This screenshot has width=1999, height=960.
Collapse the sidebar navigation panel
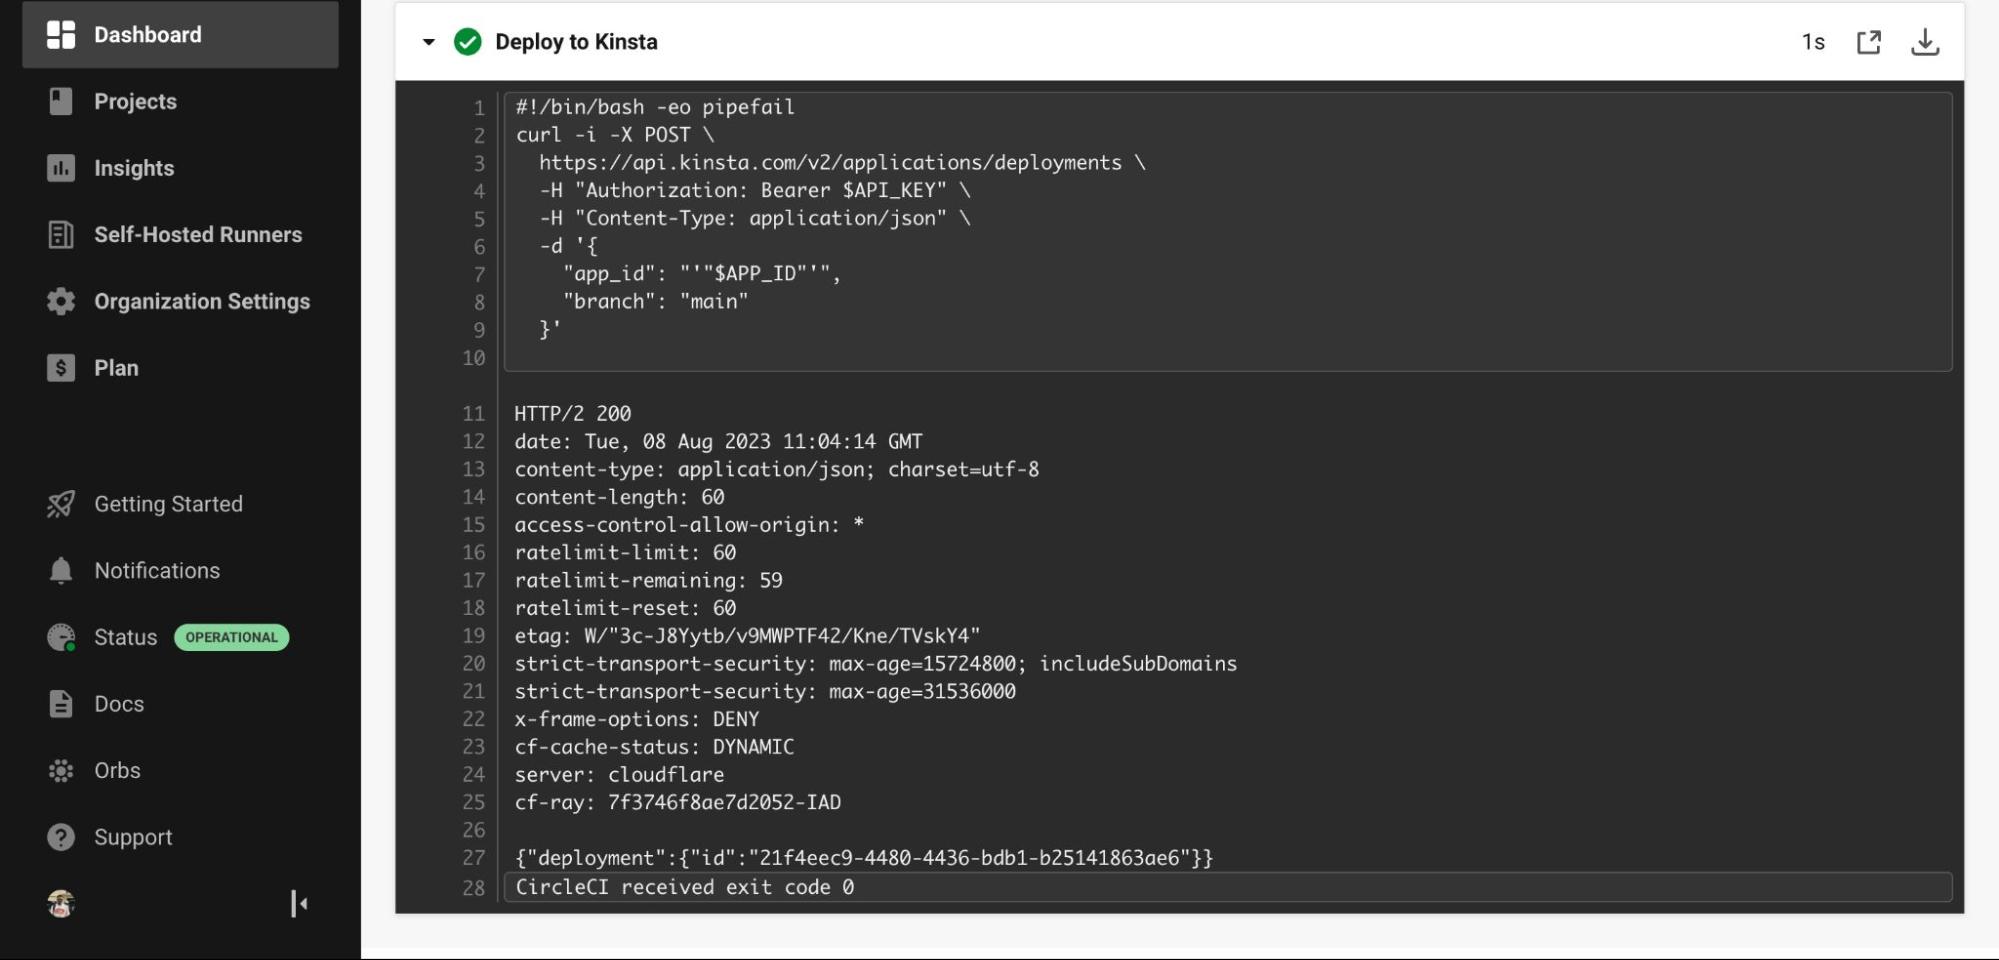coord(298,904)
